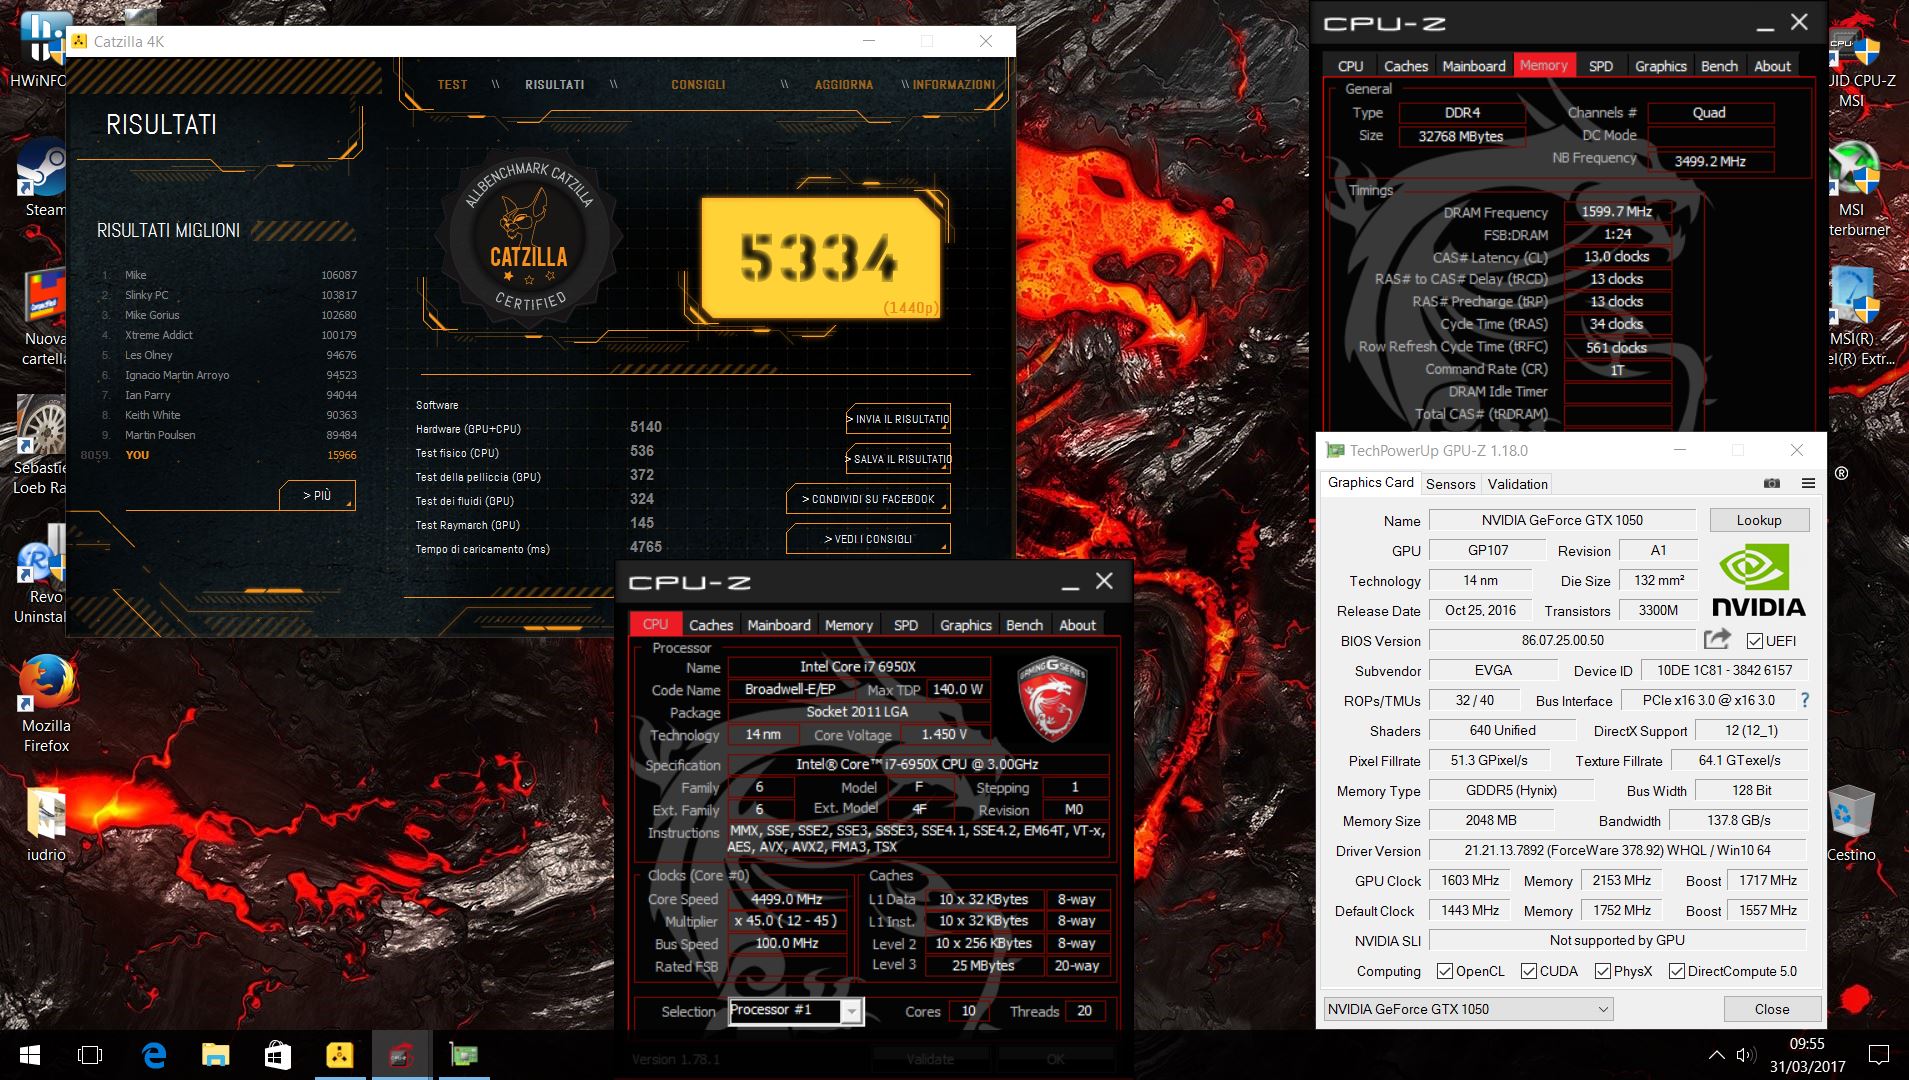The width and height of the screenshot is (1909, 1080).
Task: Open the Action Center notification icon
Action: point(1879,1055)
